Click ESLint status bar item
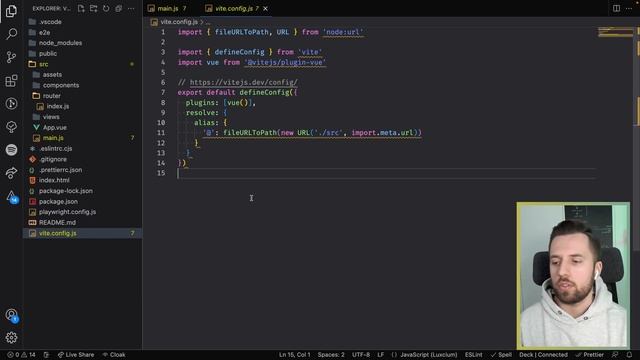Screen dimensions: 640x360 [473, 355]
